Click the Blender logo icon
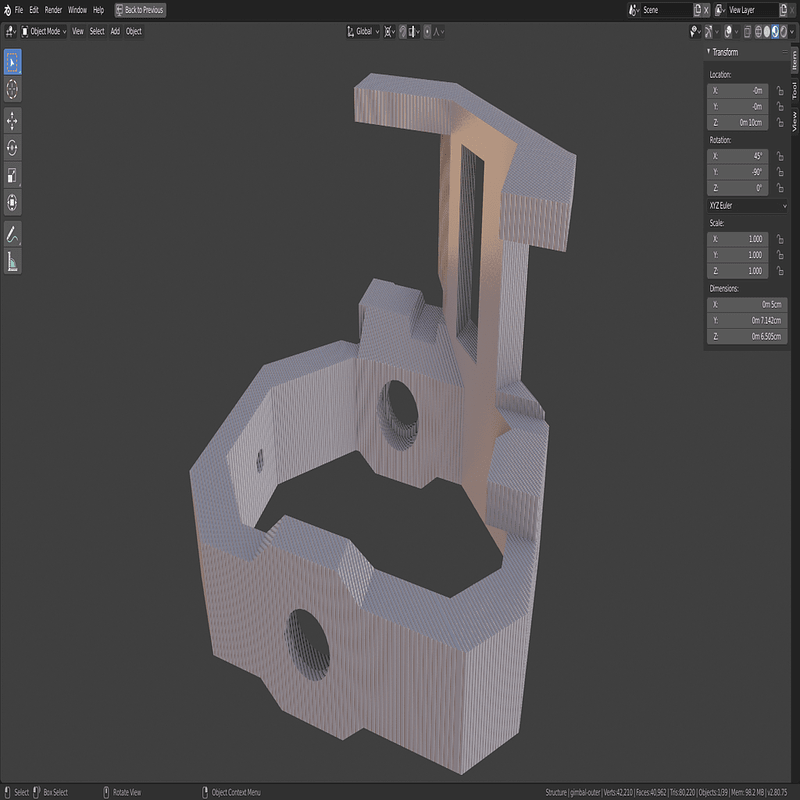800x800 pixels. 7,10
